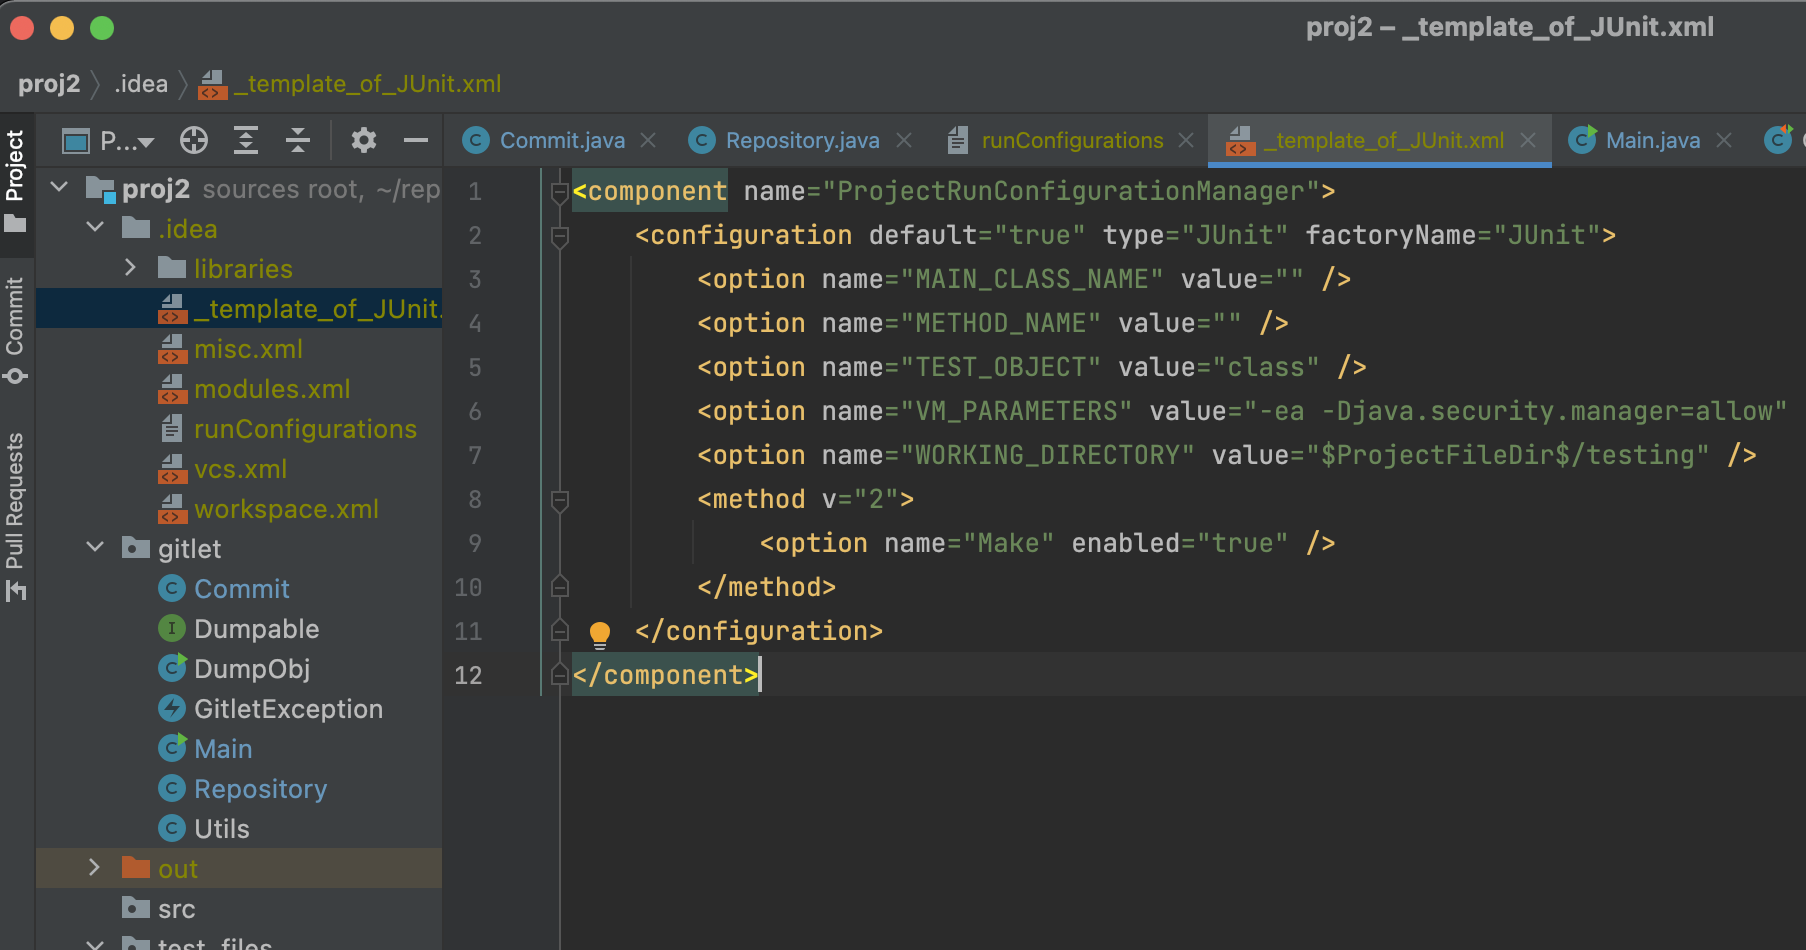Open Project panel gear settings

pyautogui.click(x=364, y=141)
